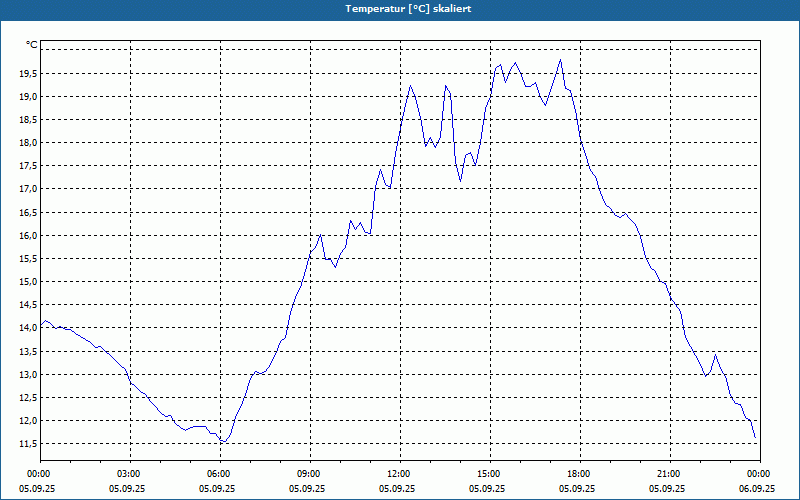Click the 12:00 time axis label
Image resolution: width=800 pixels, height=500 pixels.
(x=400, y=474)
